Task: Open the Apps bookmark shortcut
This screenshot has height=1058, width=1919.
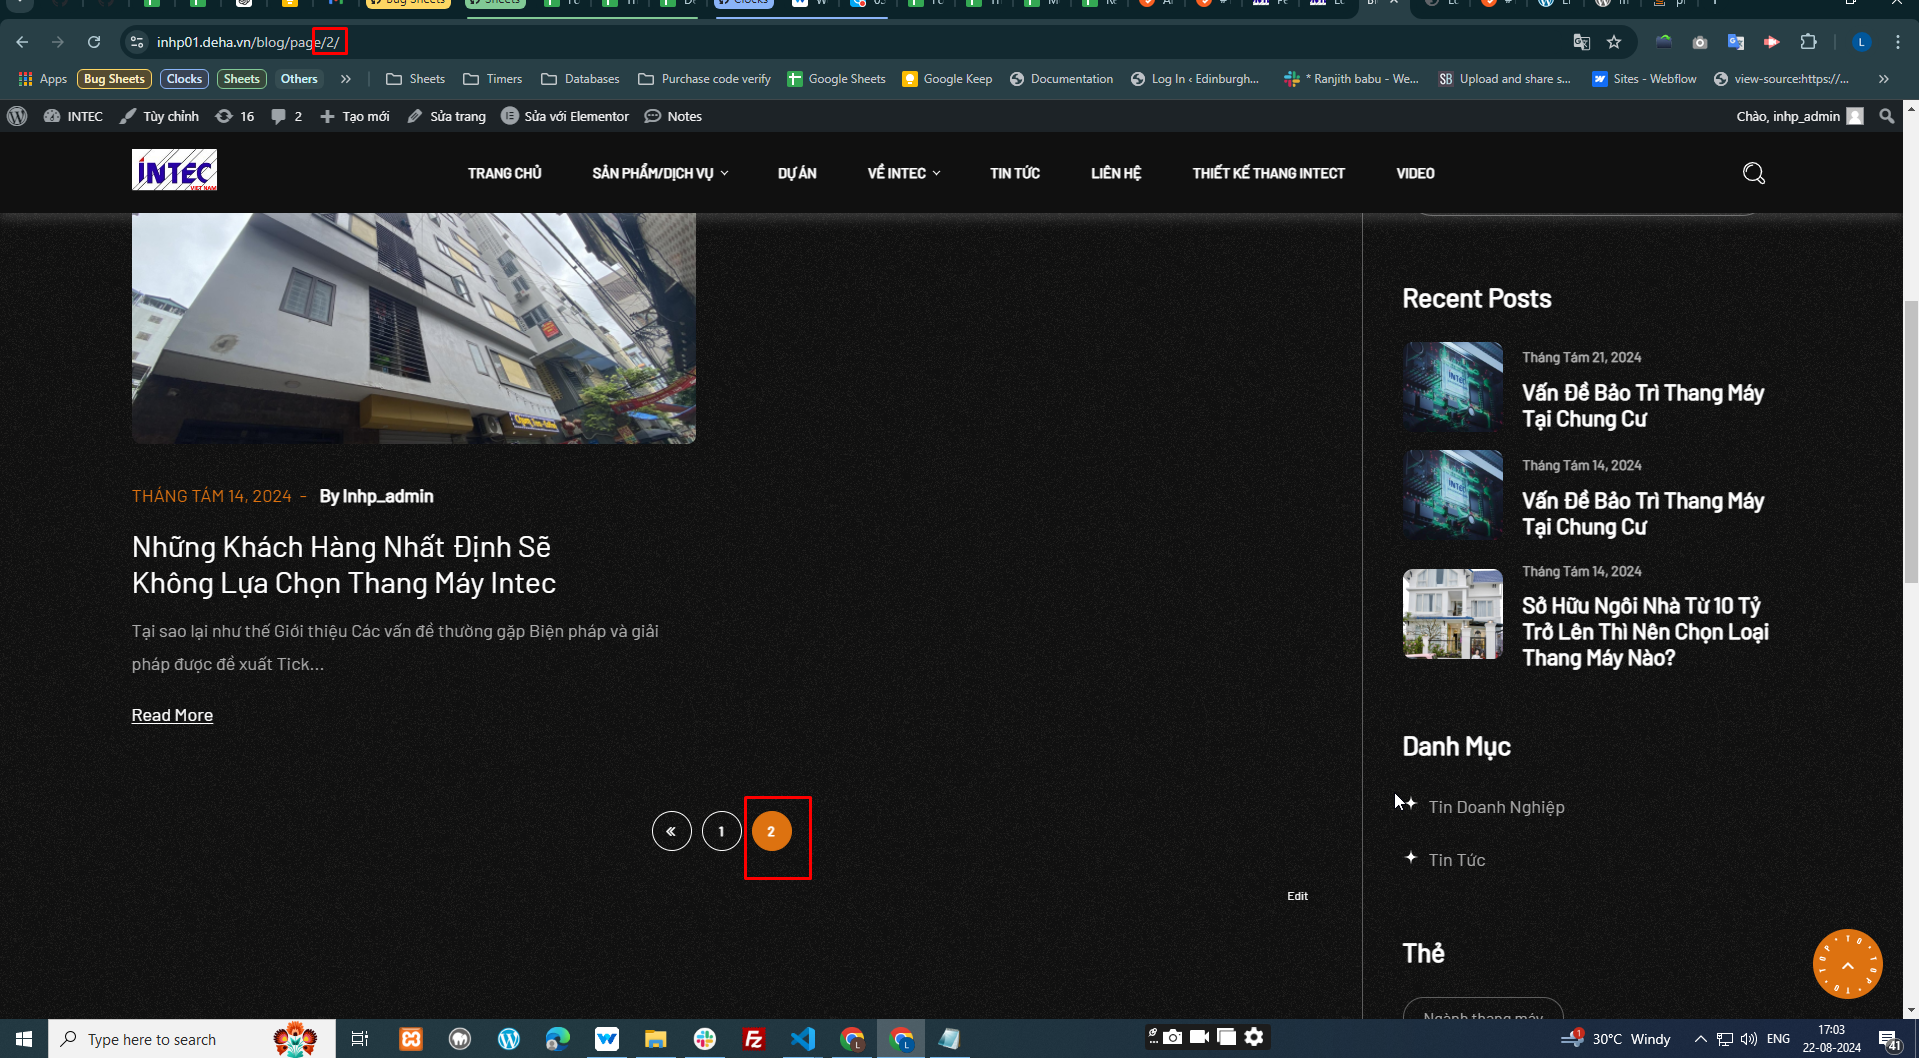Action: coord(43,79)
